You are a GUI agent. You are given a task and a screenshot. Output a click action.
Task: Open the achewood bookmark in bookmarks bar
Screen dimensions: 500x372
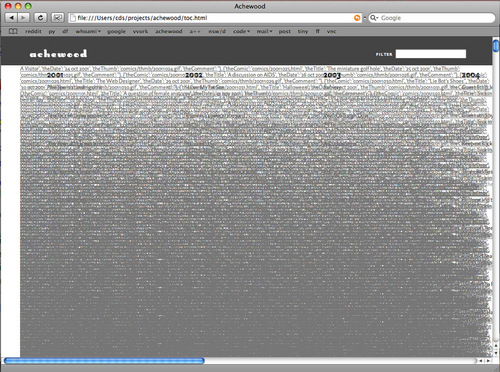point(169,31)
